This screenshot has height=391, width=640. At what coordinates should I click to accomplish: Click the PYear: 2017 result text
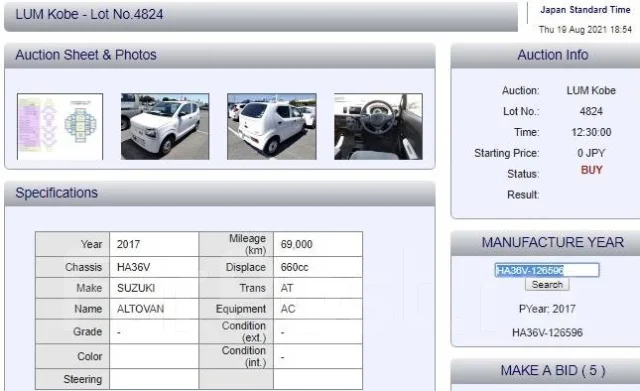pos(547,309)
